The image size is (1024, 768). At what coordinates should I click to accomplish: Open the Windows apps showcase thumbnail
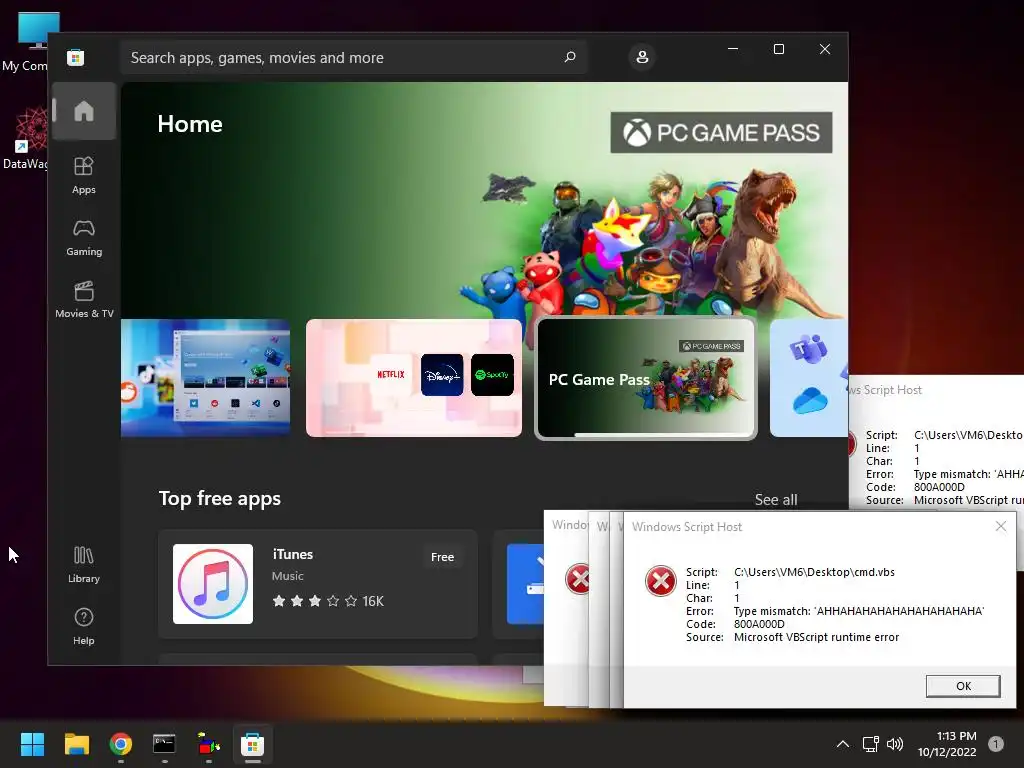[205, 377]
